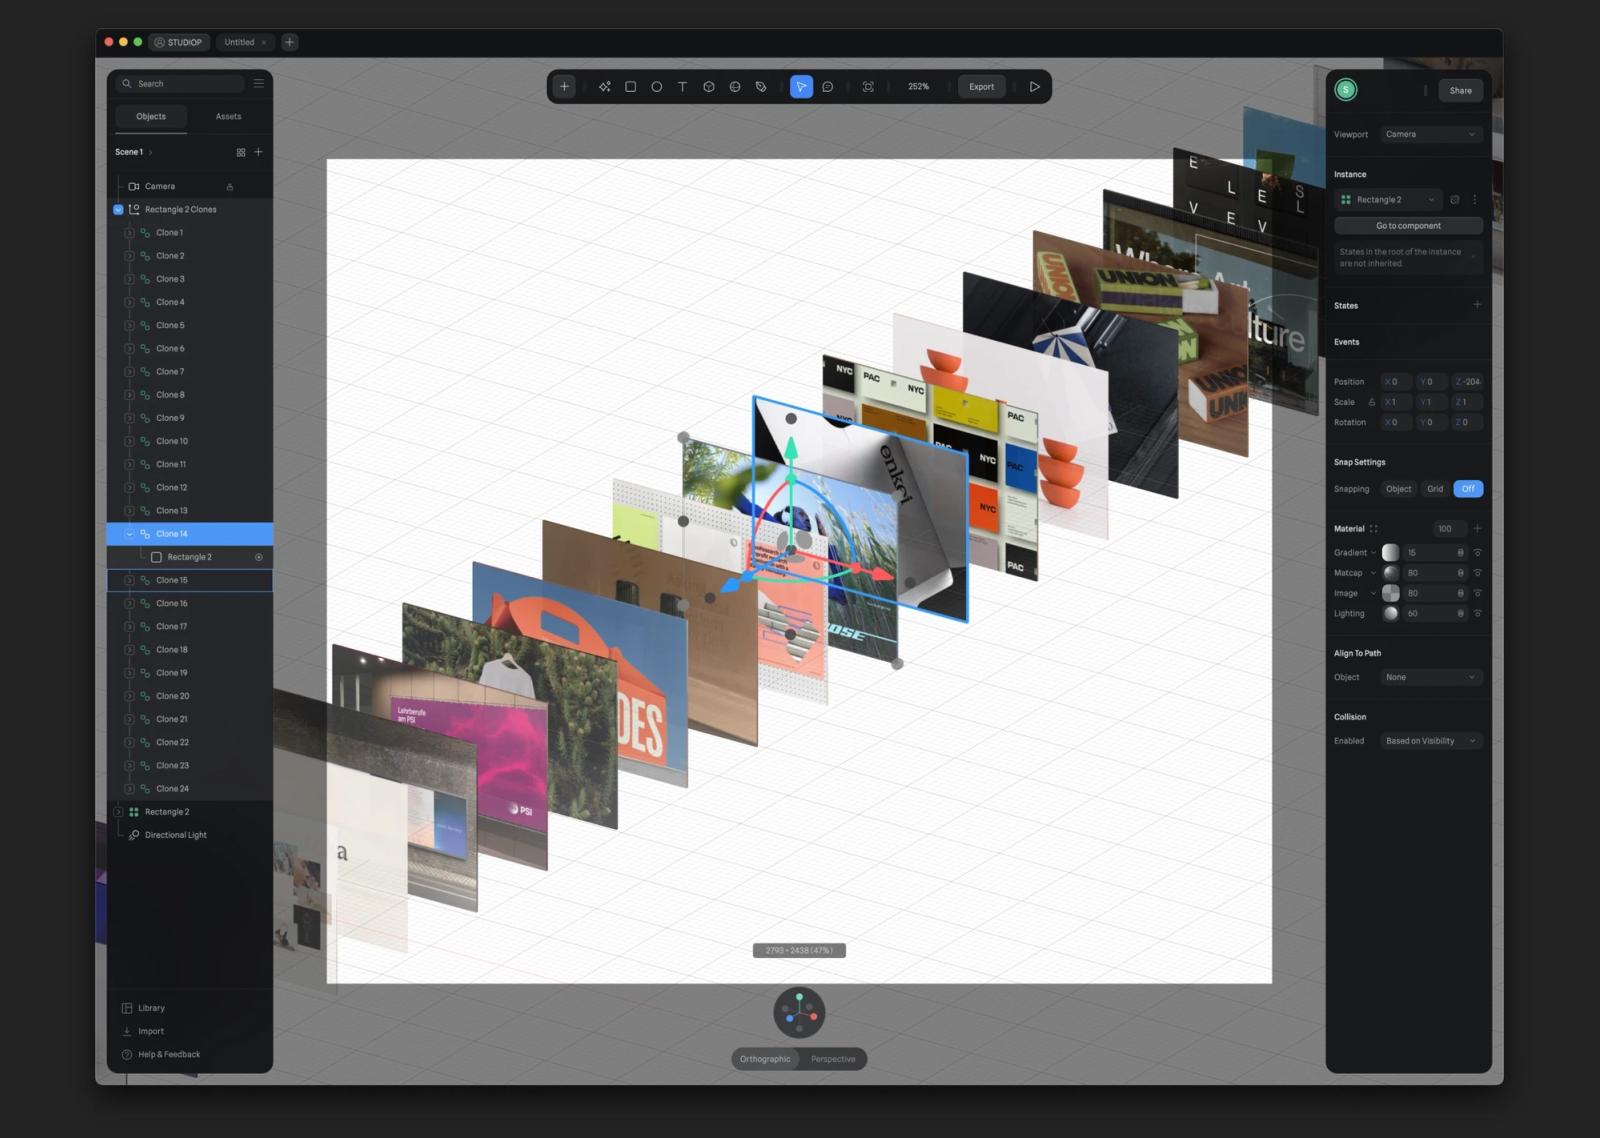The image size is (1600, 1138).
Task: Expand the Clone 15 tree item
Action: (129, 580)
